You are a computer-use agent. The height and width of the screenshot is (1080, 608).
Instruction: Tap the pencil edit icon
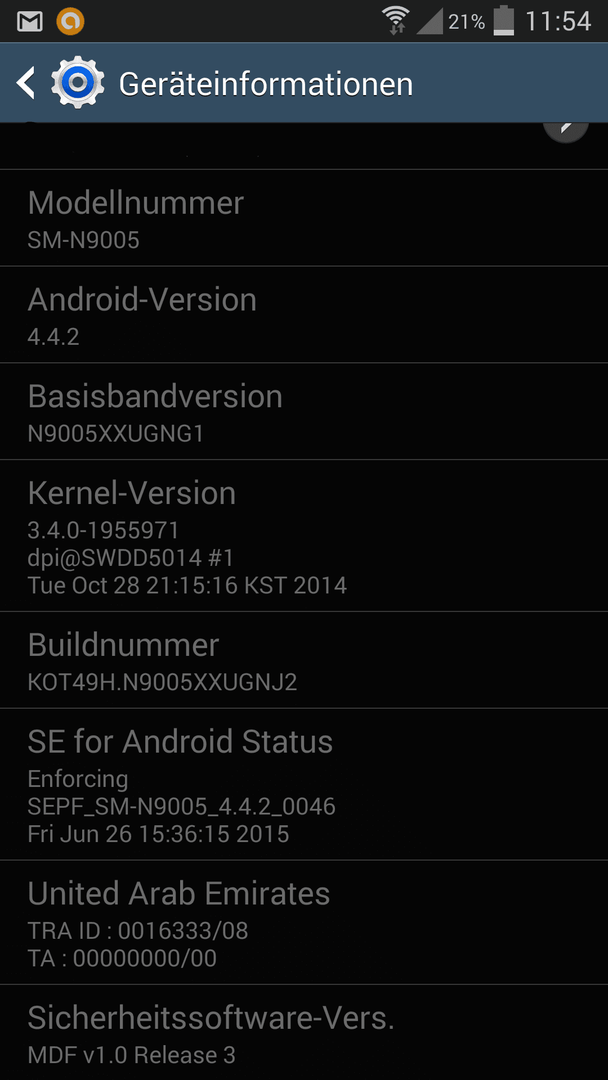pyautogui.click(x=565, y=129)
